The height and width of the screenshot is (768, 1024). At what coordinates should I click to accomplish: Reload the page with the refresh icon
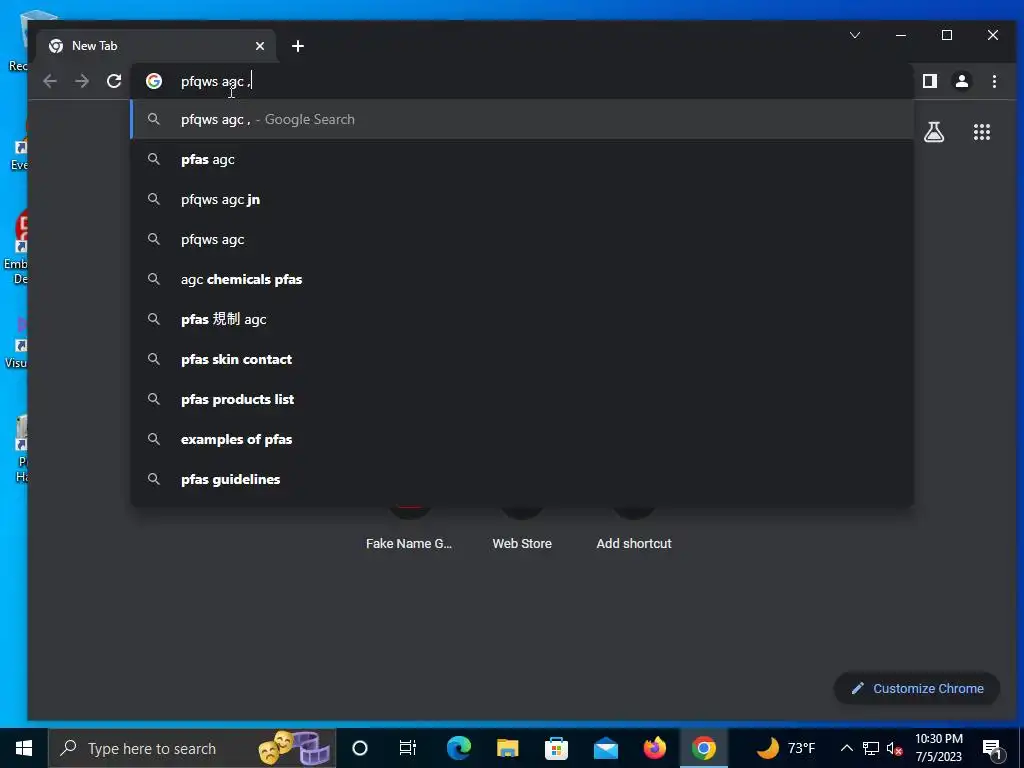114,81
